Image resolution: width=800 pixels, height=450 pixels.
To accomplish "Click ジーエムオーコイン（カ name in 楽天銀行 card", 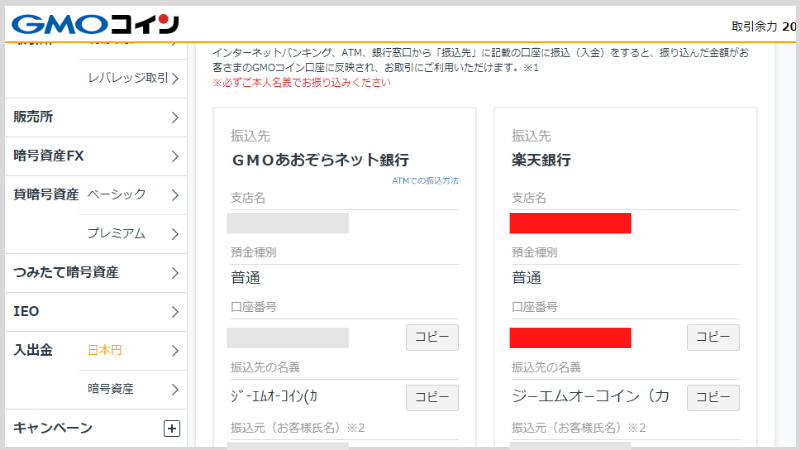I will point(590,396).
